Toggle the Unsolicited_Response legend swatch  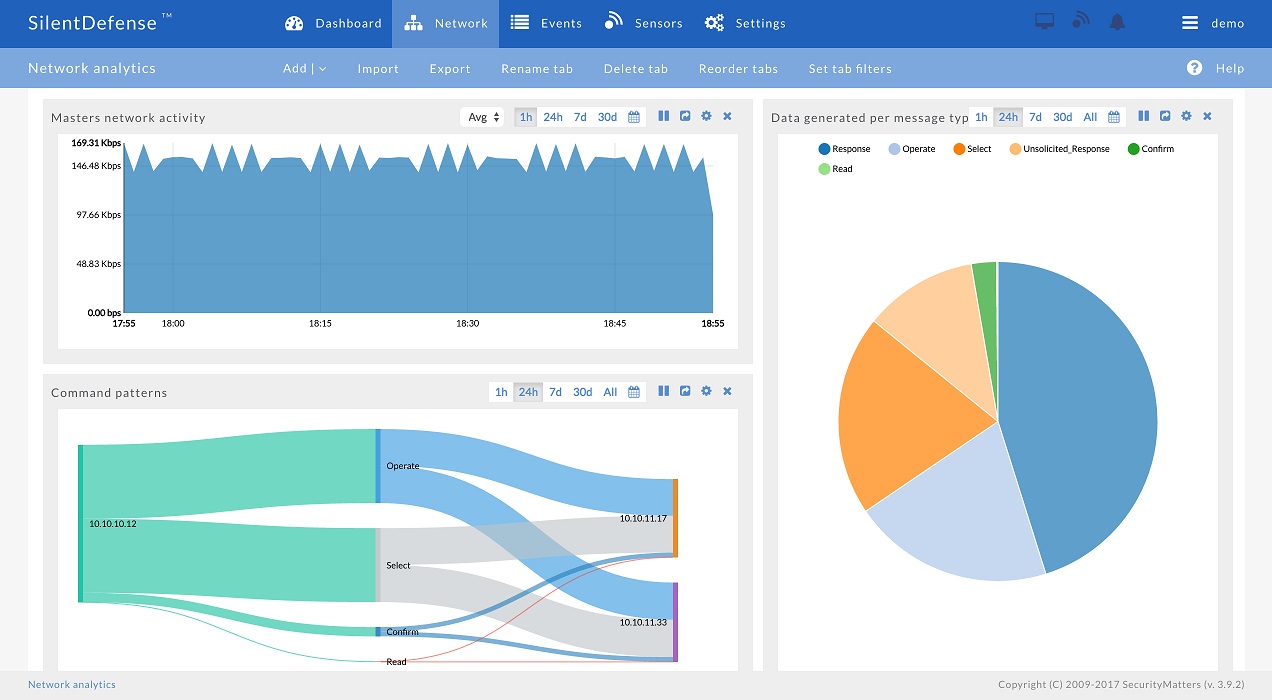pyautogui.click(x=1014, y=149)
